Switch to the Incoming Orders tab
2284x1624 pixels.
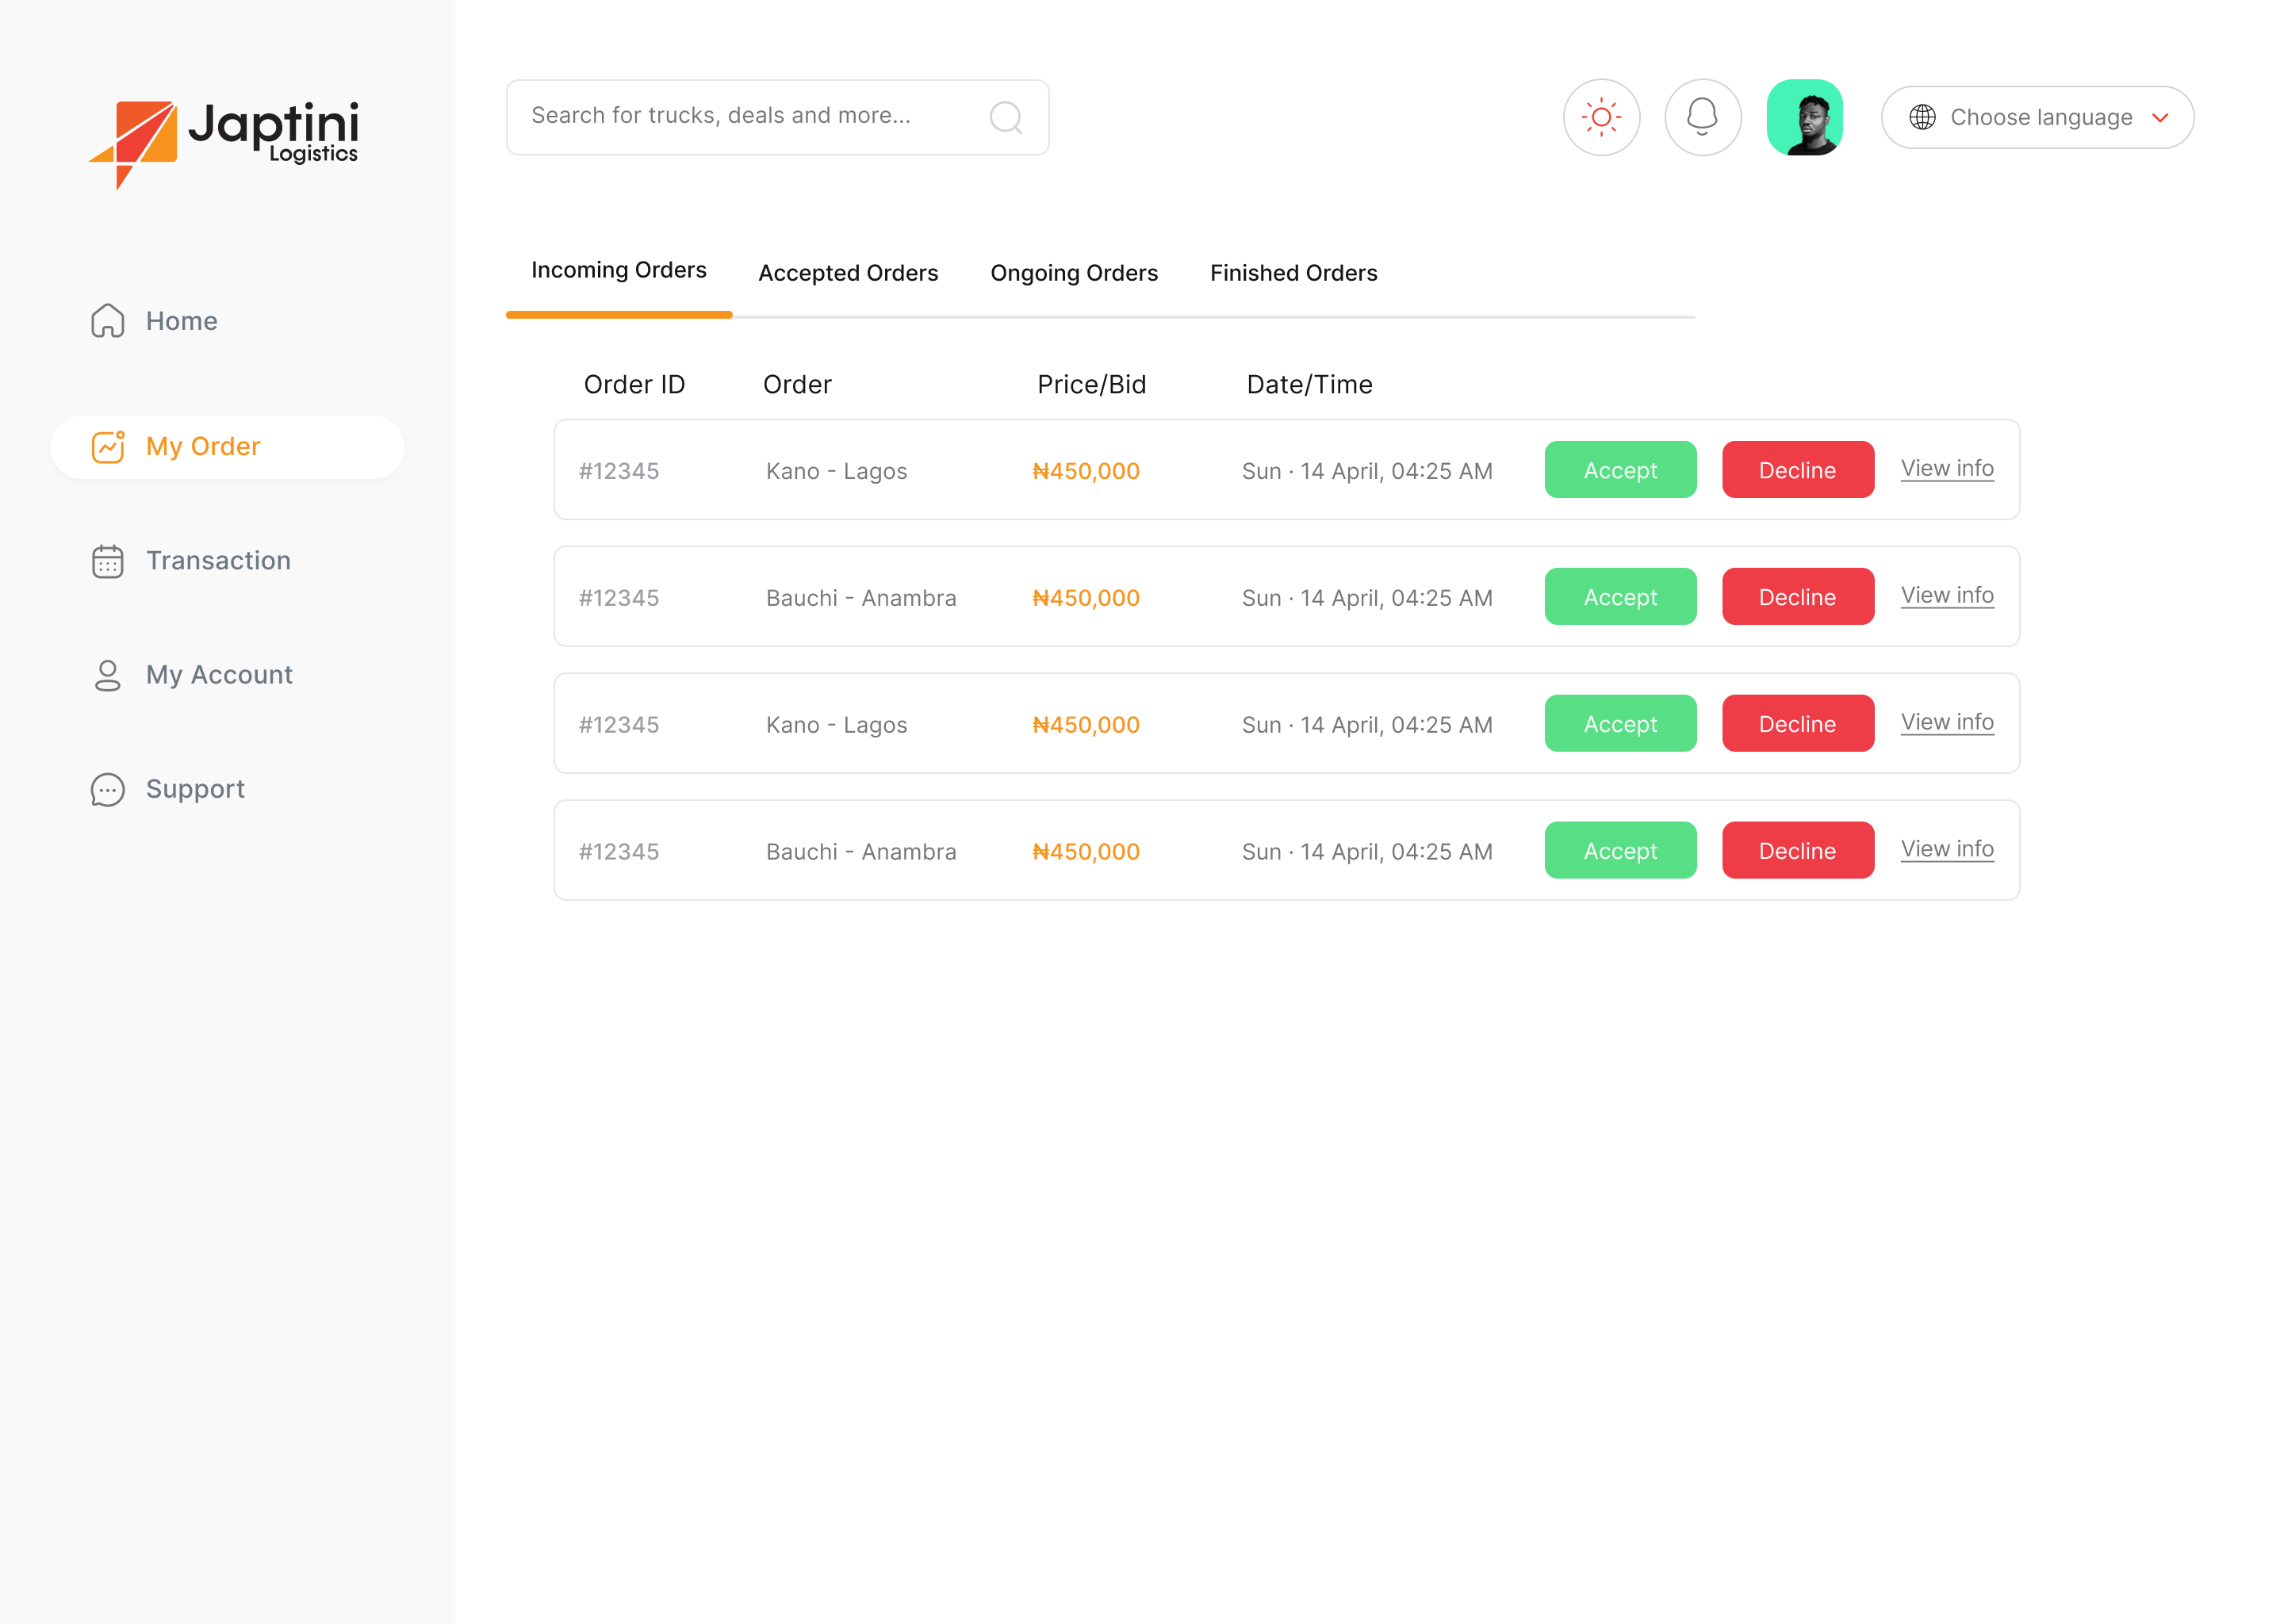[618, 270]
